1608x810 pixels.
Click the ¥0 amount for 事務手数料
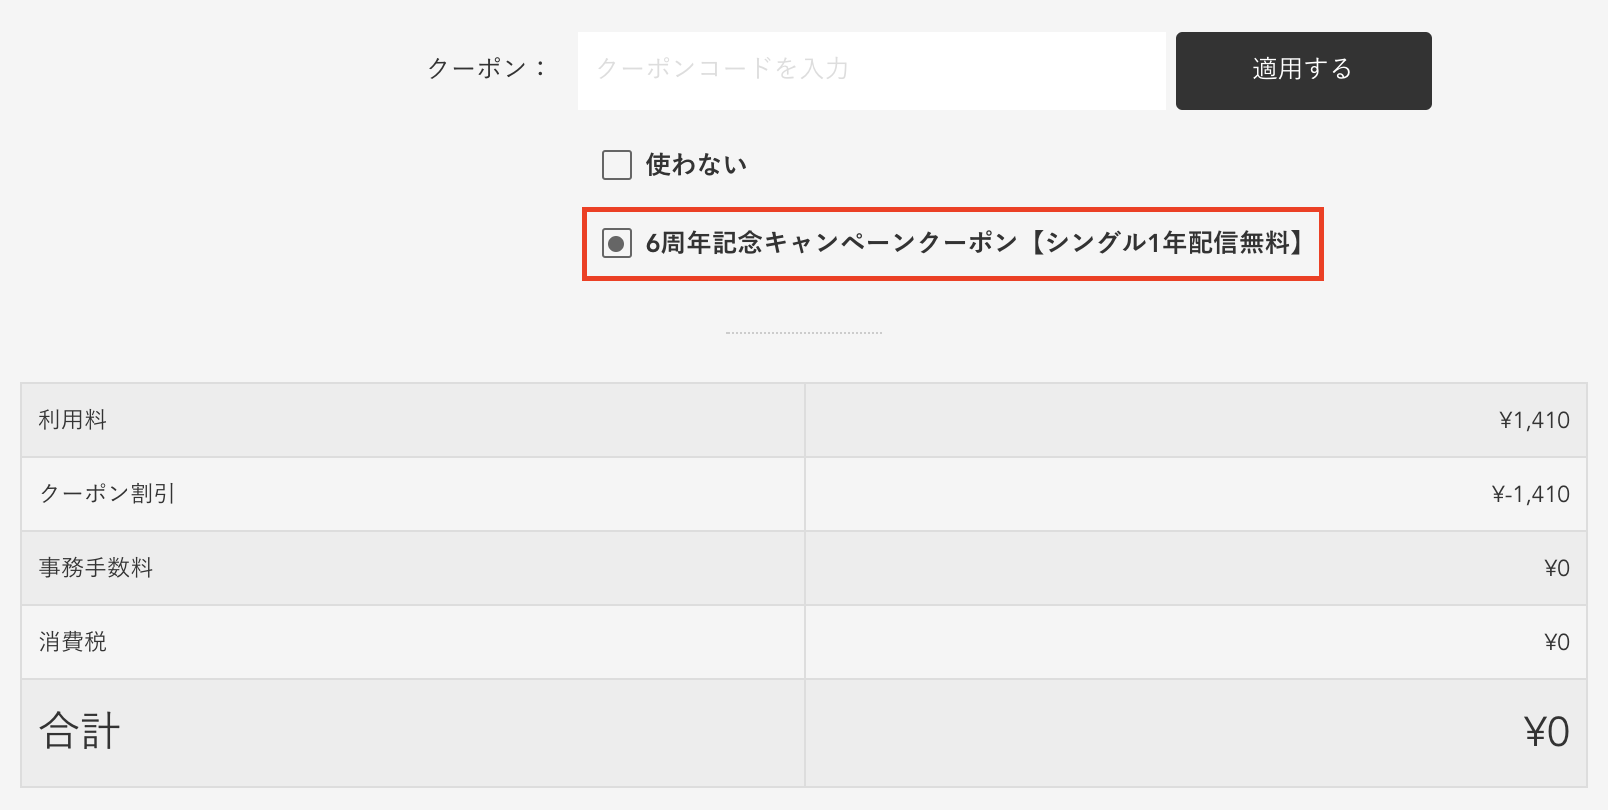[1556, 568]
